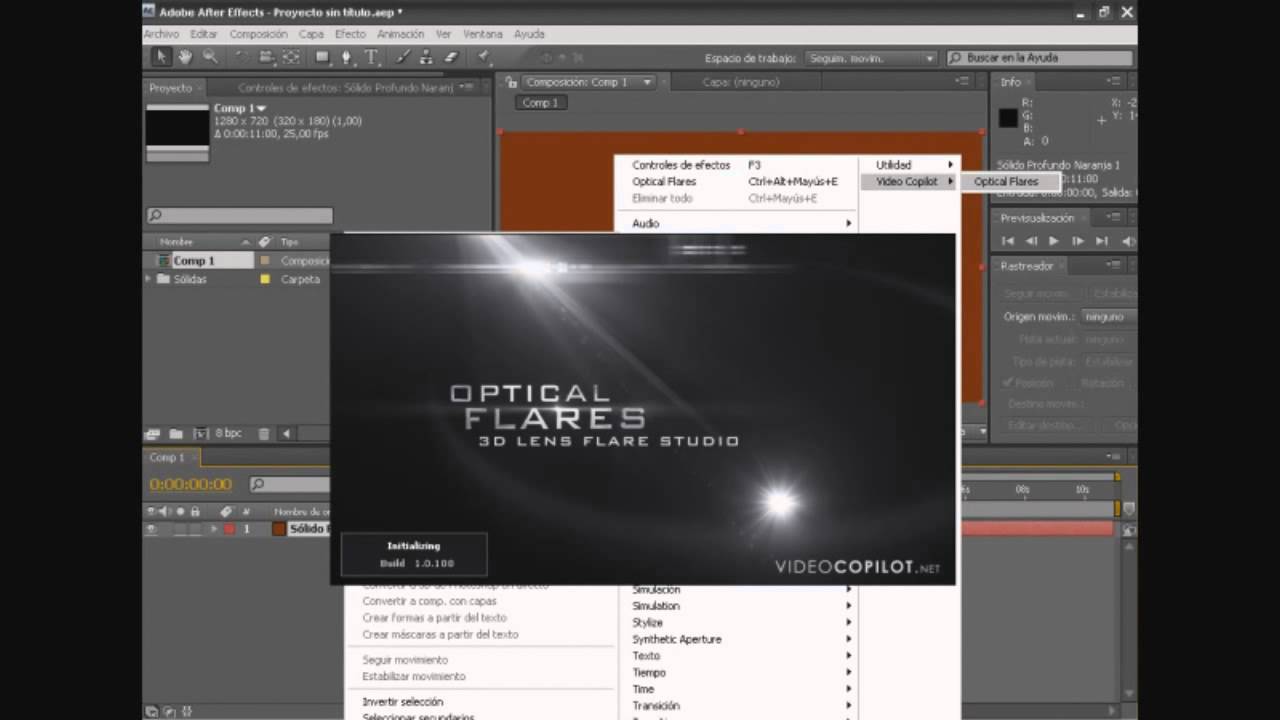Click the trash icon in Project panel
Viewport: 1280px width, 720px height.
click(x=264, y=434)
